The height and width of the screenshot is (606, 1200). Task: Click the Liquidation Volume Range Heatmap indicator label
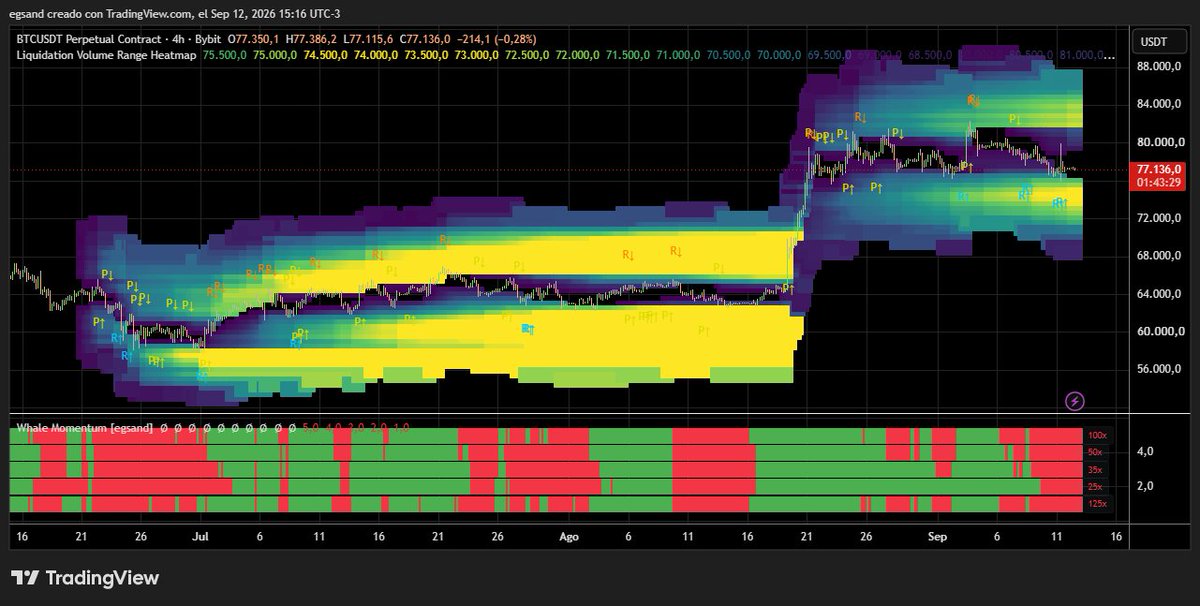click(x=107, y=56)
